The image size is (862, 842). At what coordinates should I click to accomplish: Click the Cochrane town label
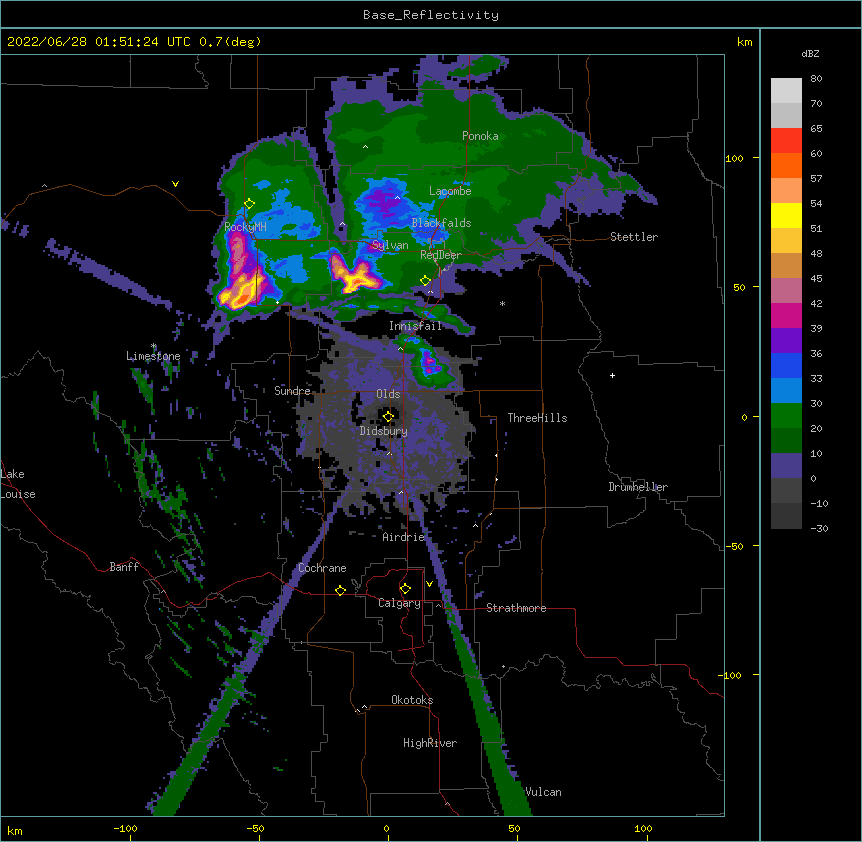[x=322, y=568]
